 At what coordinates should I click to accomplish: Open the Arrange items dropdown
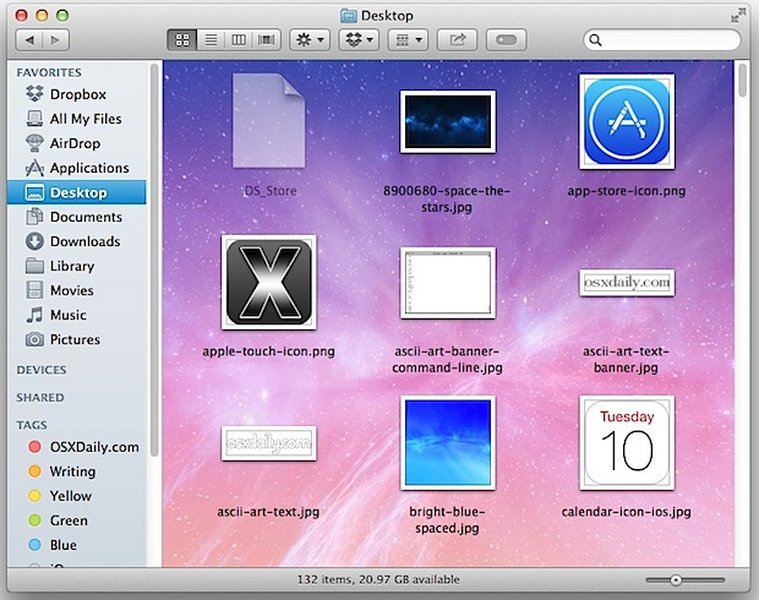(x=408, y=40)
